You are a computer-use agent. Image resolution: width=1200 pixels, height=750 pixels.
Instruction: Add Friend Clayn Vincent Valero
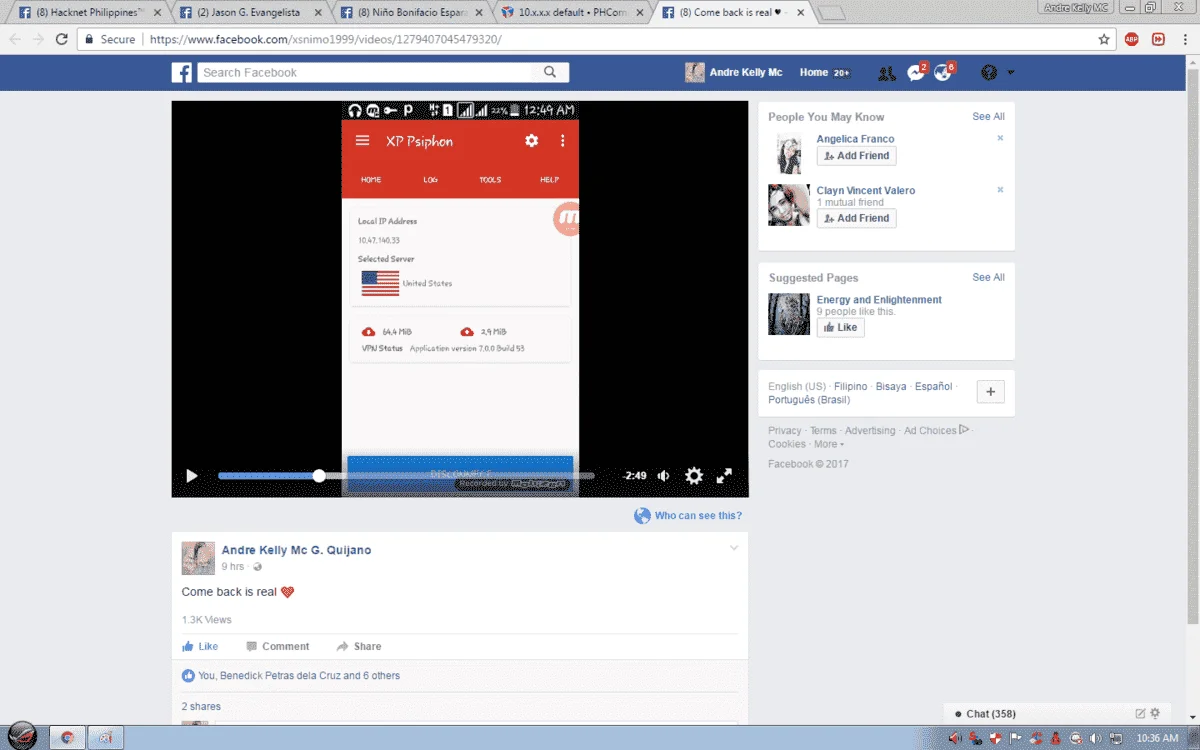pos(856,218)
